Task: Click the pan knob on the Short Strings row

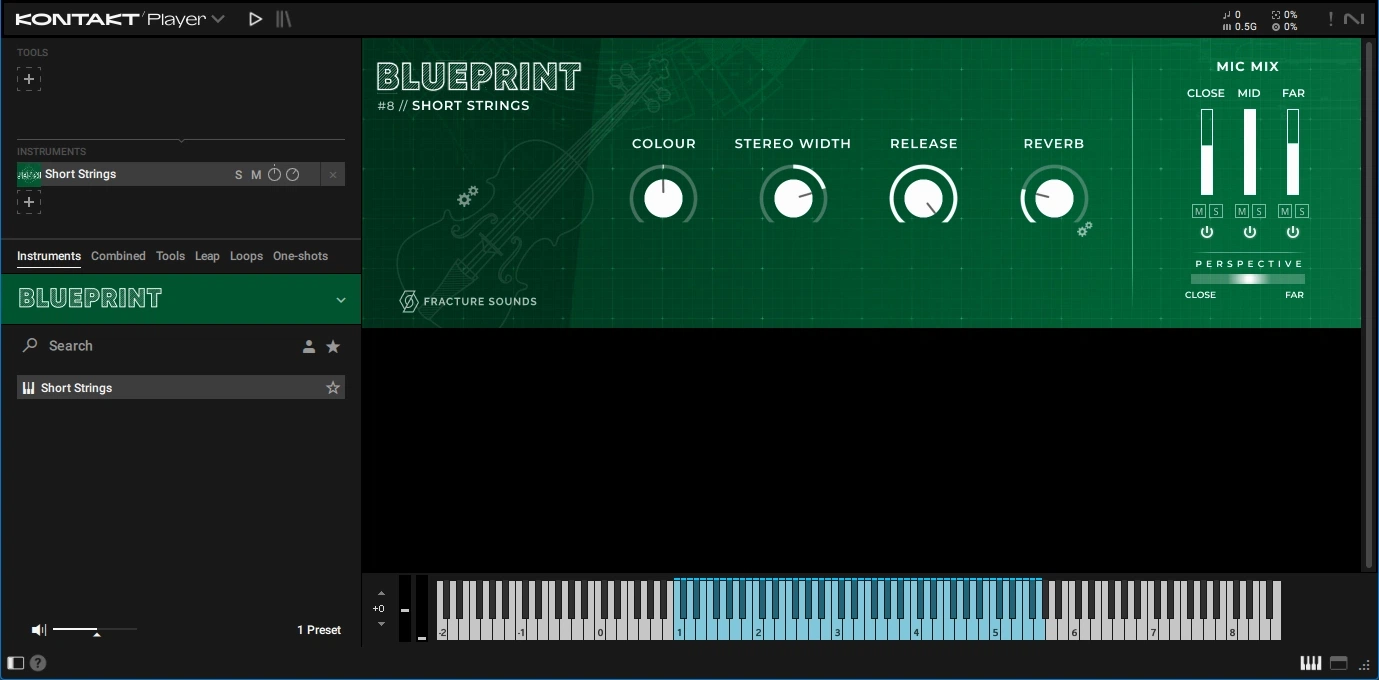Action: point(292,174)
